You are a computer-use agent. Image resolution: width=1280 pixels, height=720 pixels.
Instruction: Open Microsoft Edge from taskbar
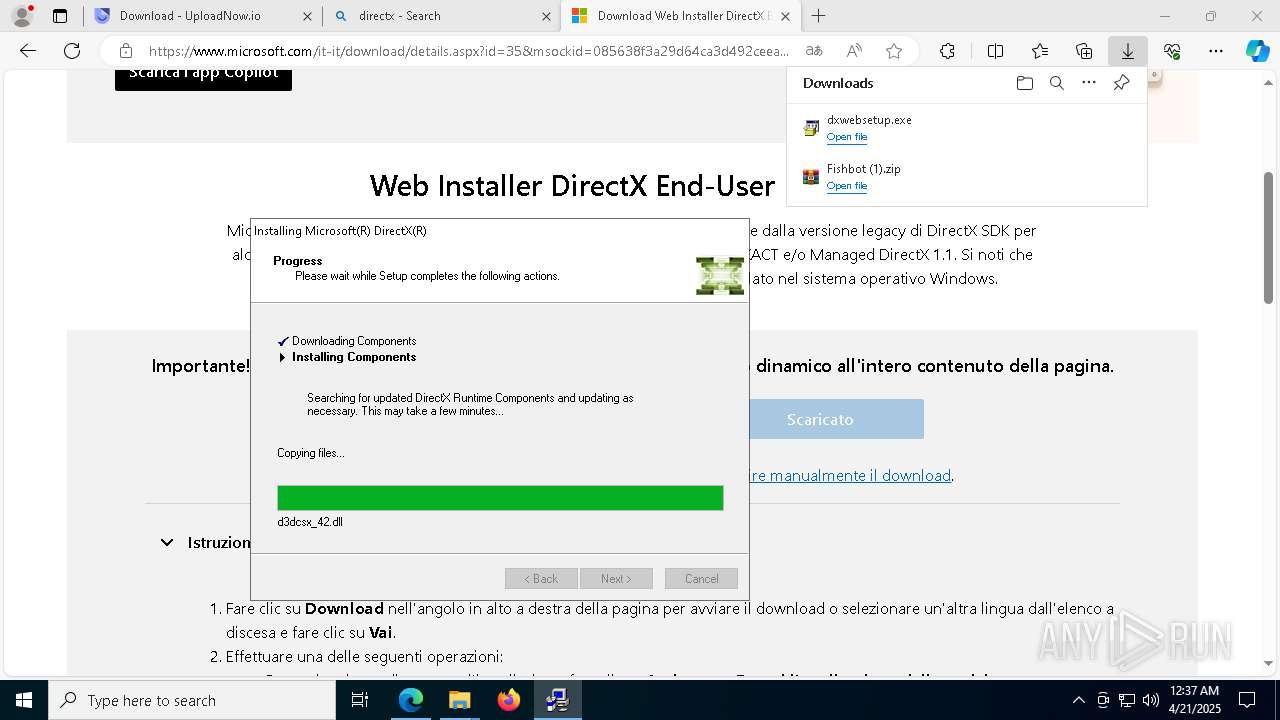pos(411,700)
